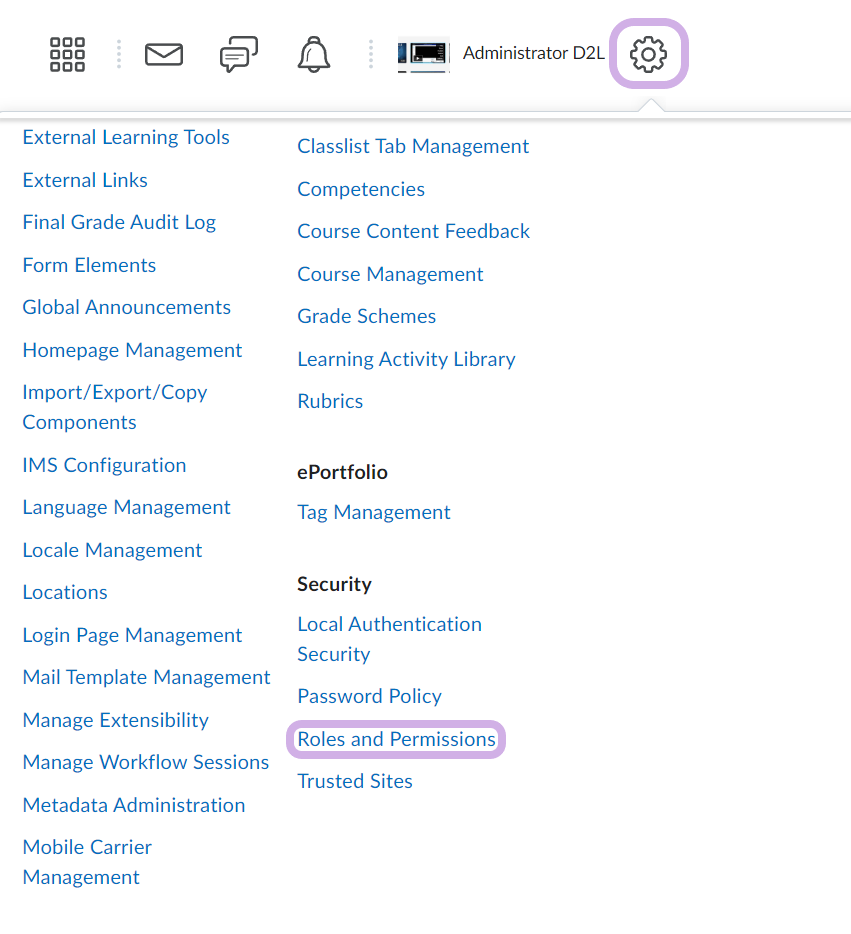Select Local Authentication Security
This screenshot has height=934, width=851.
coord(389,639)
